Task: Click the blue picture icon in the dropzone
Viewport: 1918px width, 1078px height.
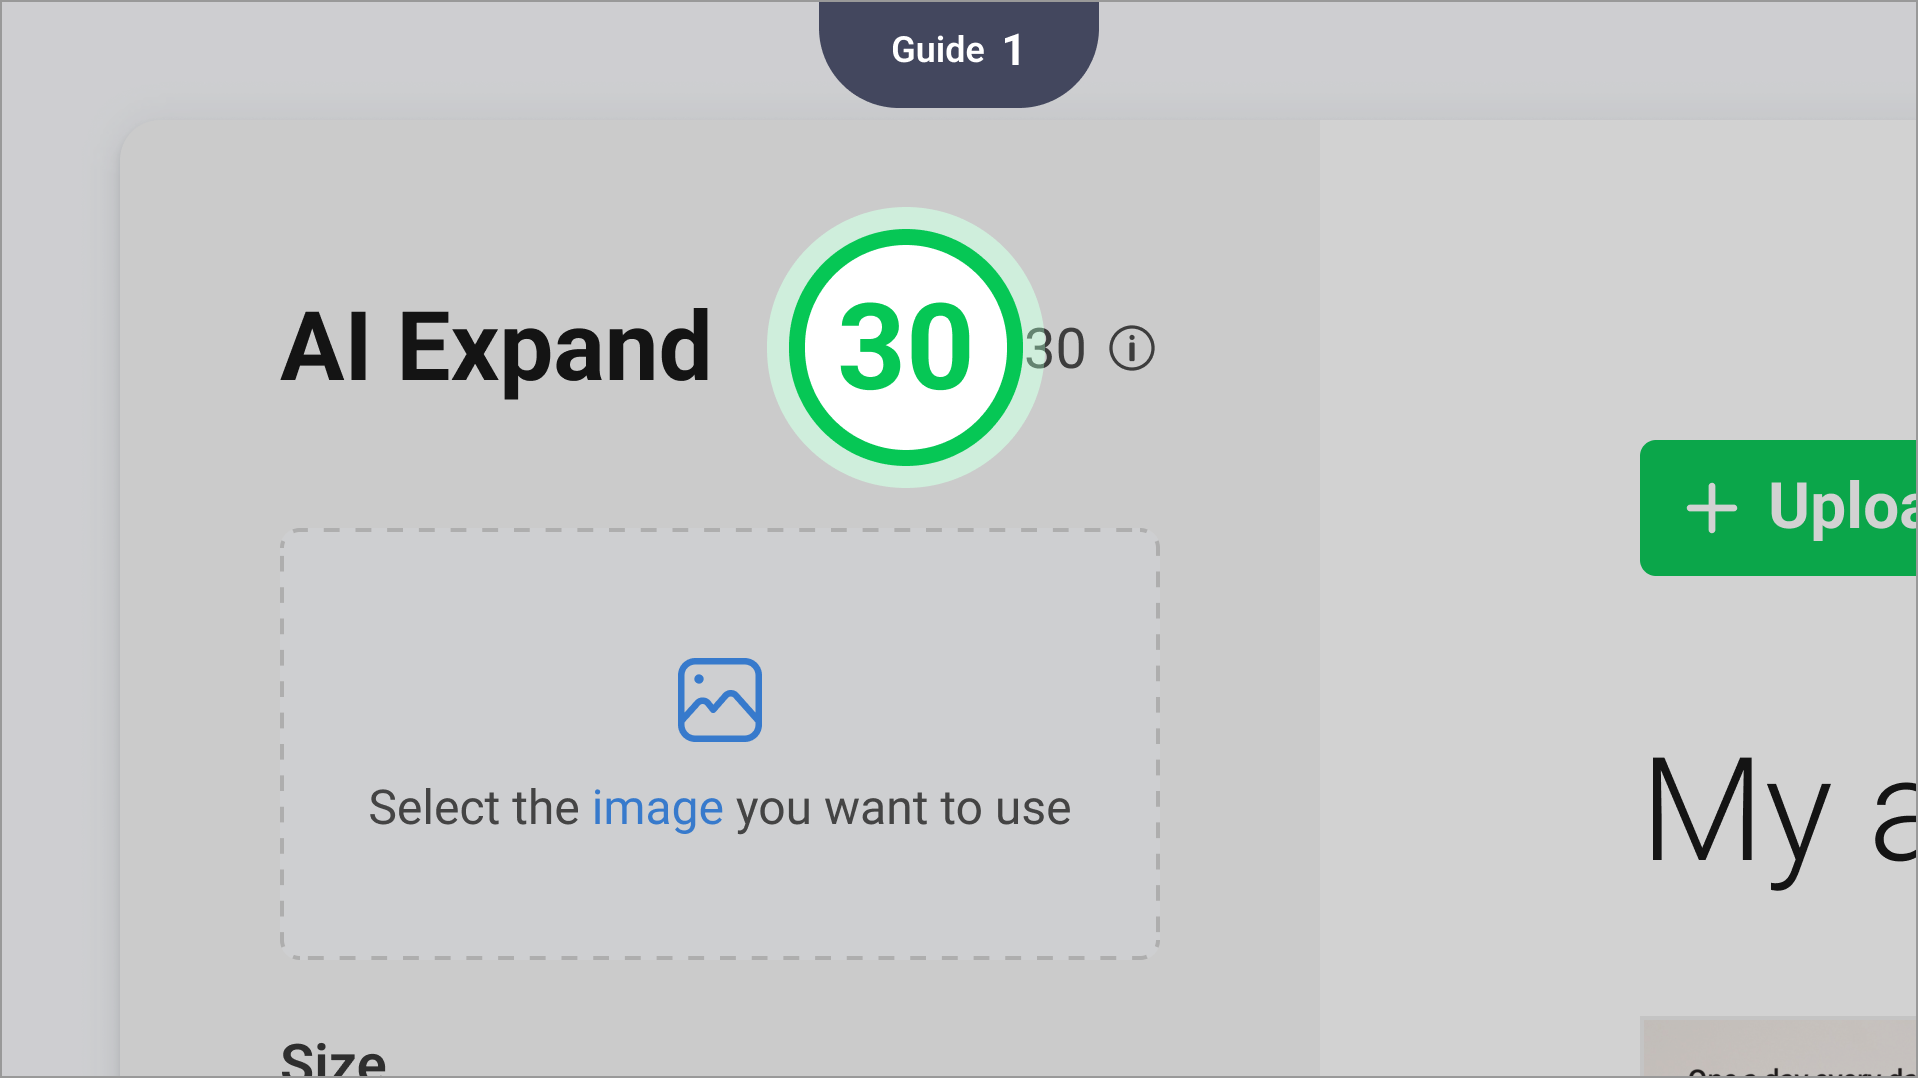Action: (x=719, y=700)
